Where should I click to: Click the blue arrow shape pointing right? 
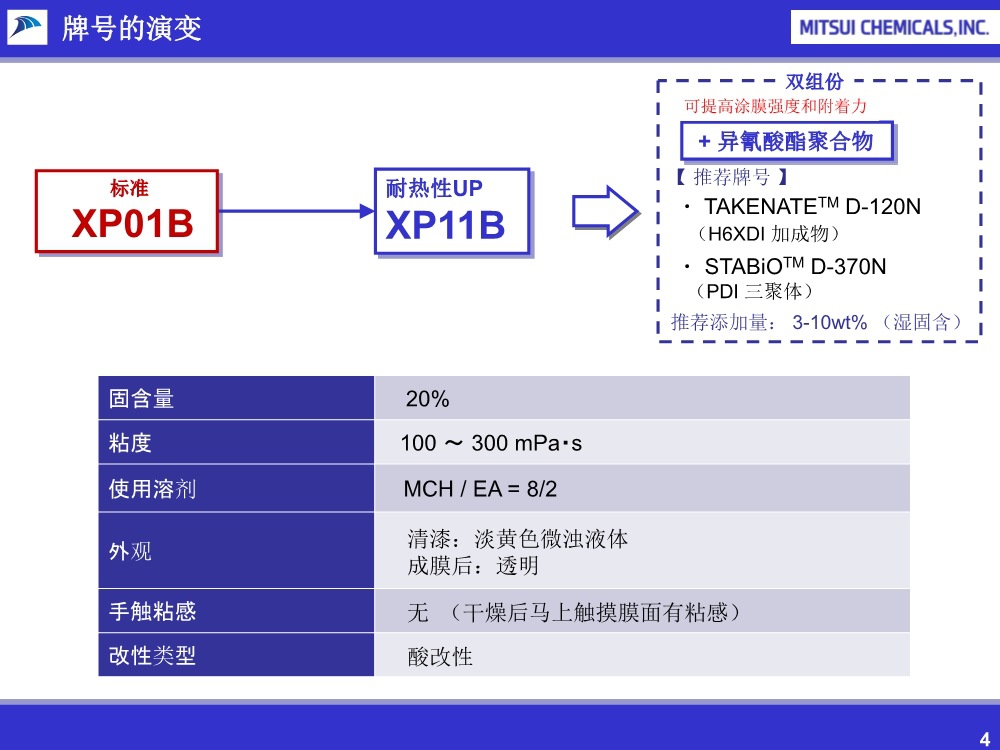point(602,210)
